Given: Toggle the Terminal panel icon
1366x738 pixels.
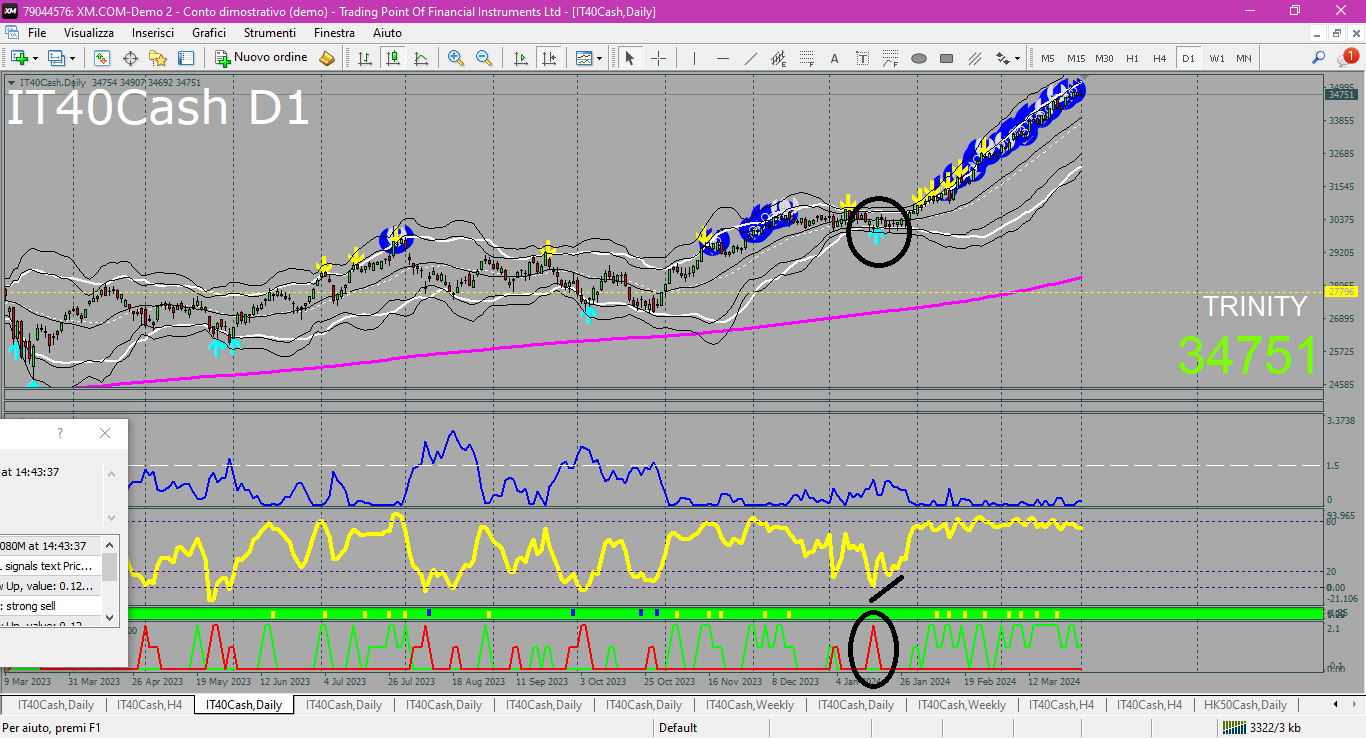Looking at the screenshot, I should coord(186,58).
